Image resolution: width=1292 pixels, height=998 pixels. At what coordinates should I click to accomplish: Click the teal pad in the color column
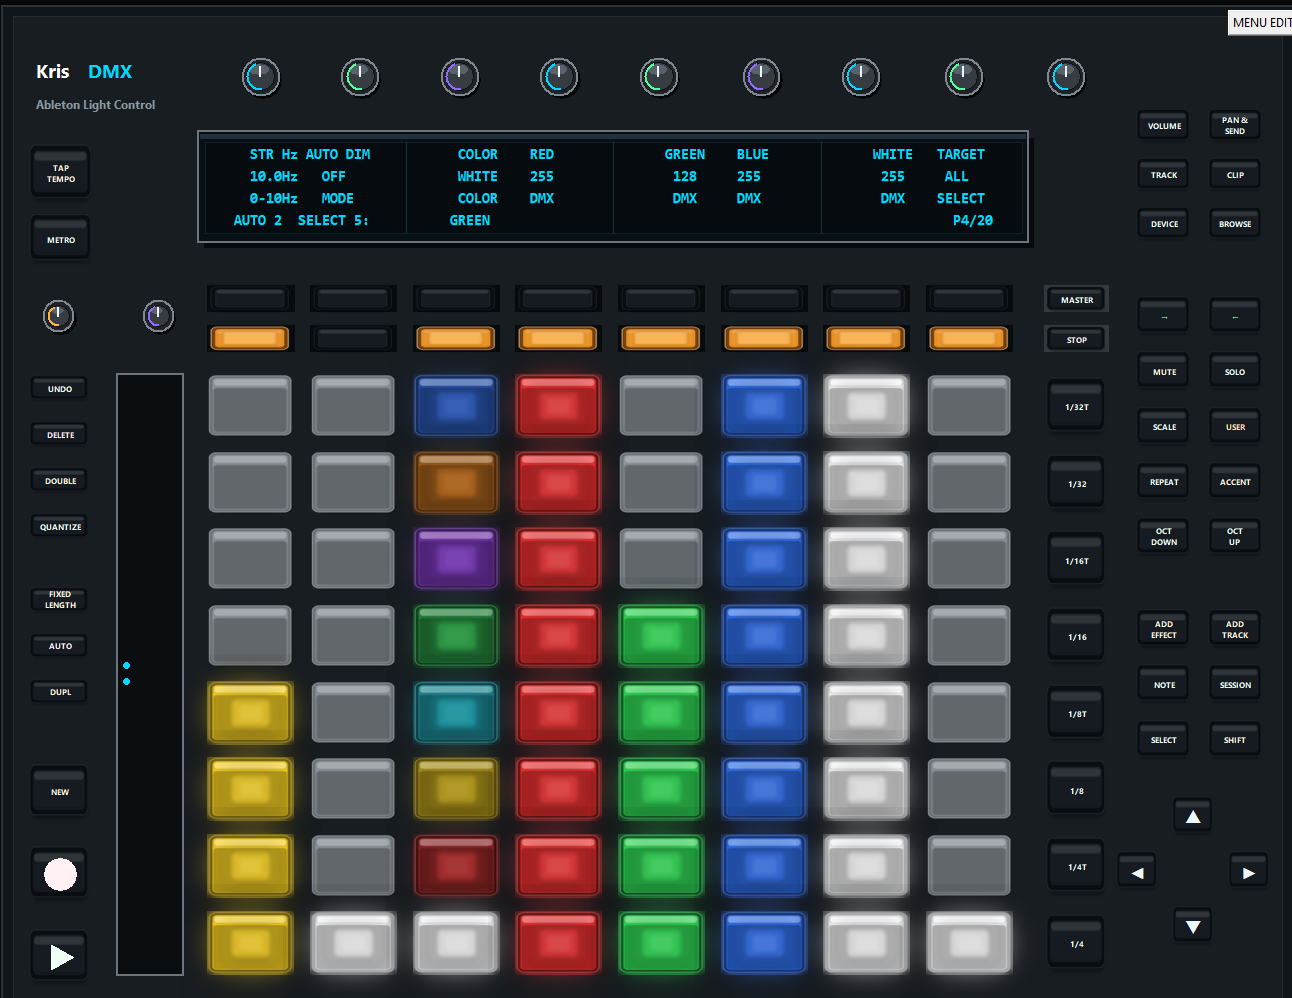click(456, 713)
